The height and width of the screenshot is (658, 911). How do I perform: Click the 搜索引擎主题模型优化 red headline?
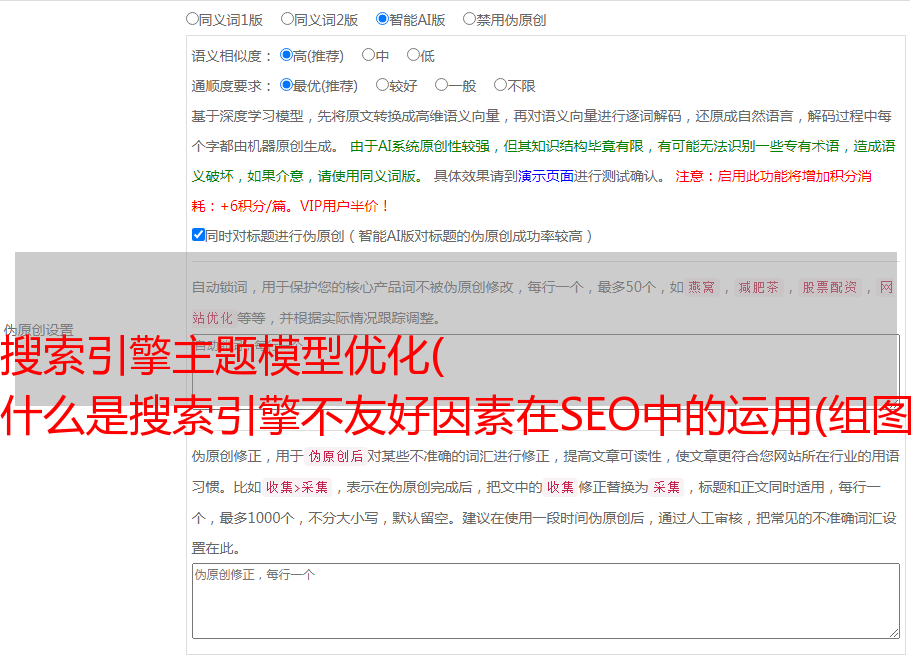tap(222, 358)
